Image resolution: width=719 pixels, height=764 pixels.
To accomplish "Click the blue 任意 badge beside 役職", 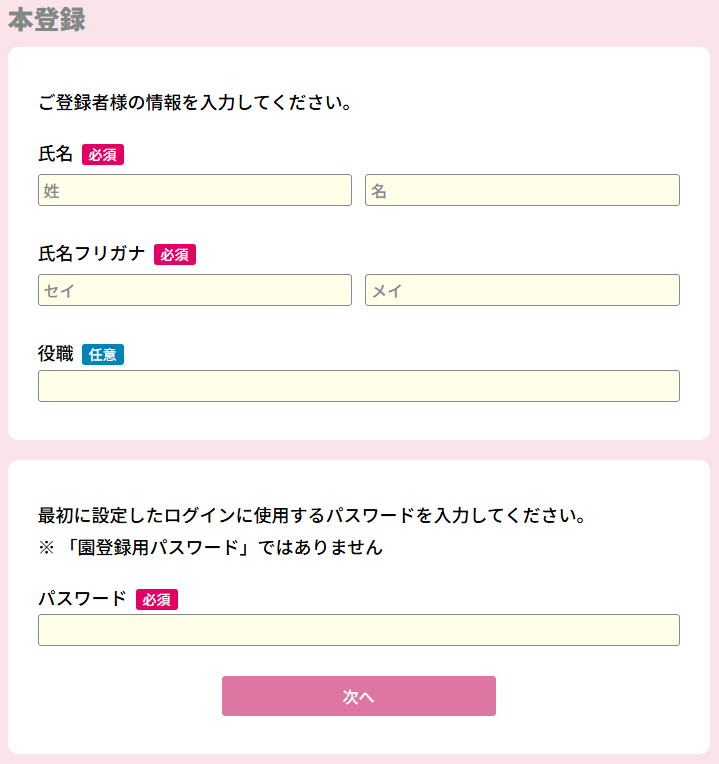I will (103, 354).
